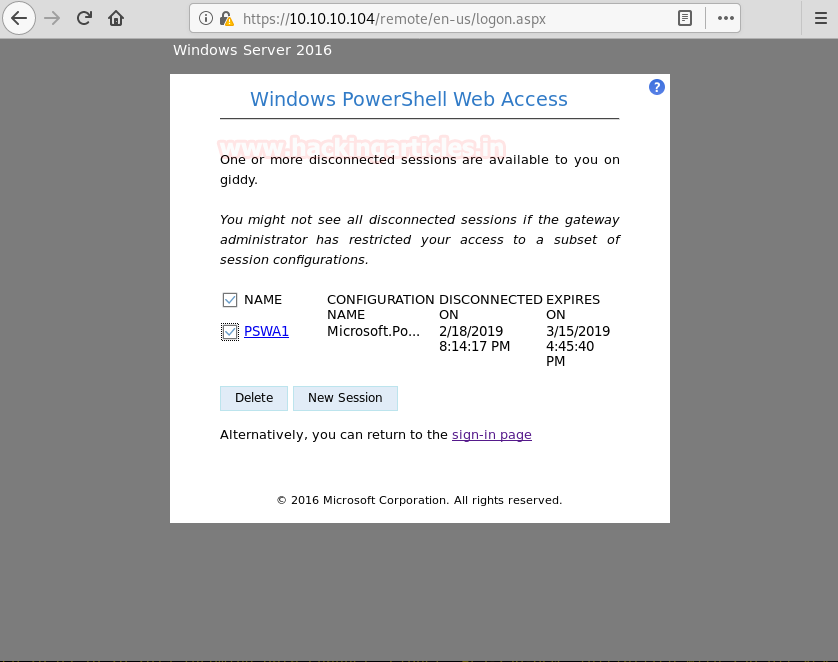Show site information via the info icon

point(206,19)
